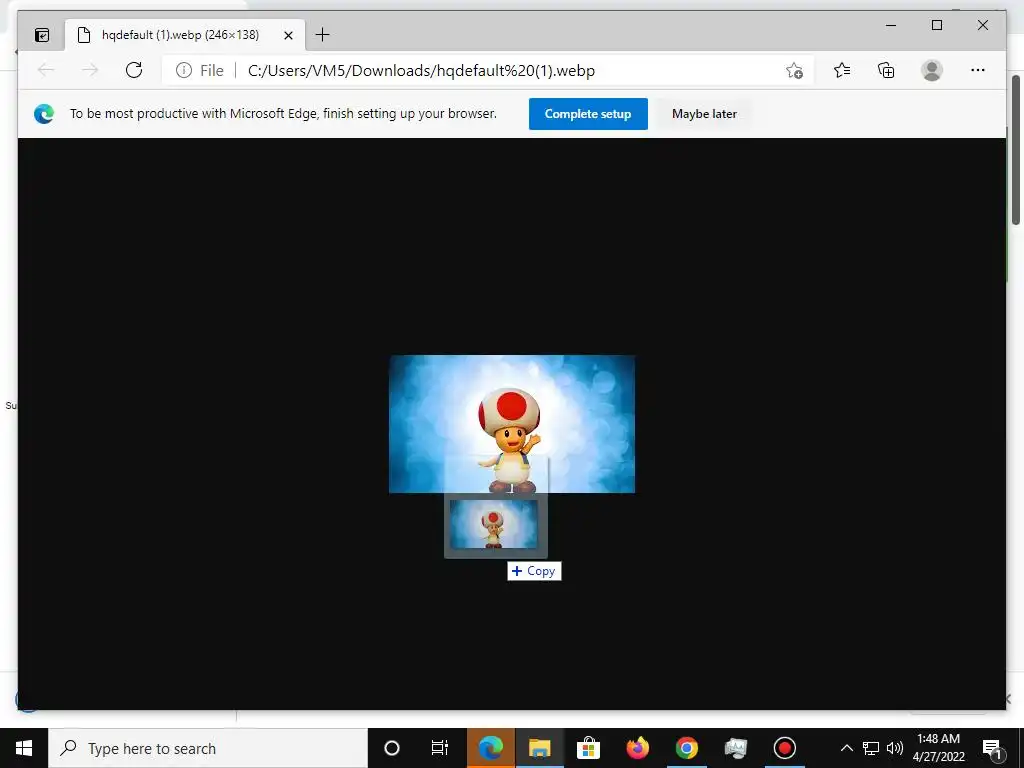Open the monitor app icon on taskbar
The height and width of the screenshot is (768, 1024).
tap(735, 748)
